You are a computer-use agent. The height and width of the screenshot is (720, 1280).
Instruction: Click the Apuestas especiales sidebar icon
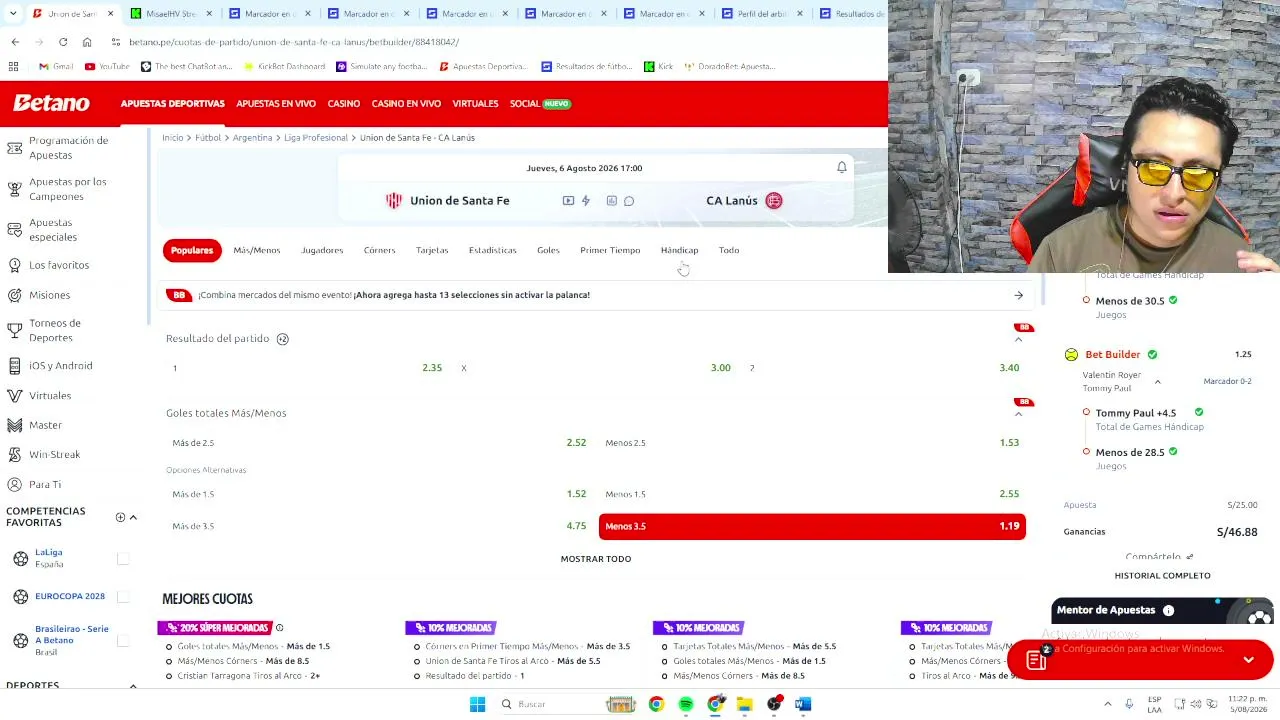15,230
